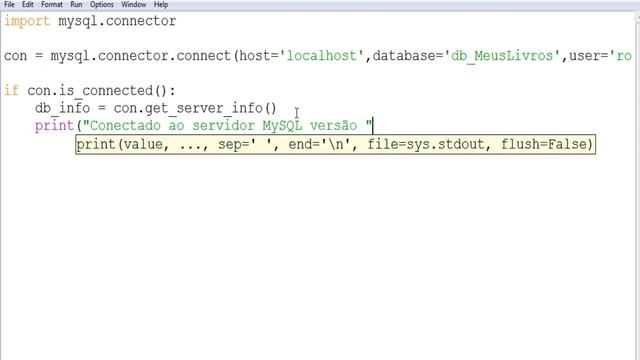Click 'mysql.connector.connect' on the con line
Image resolution: width=640 pixels, height=360 pixels.
pos(141,56)
